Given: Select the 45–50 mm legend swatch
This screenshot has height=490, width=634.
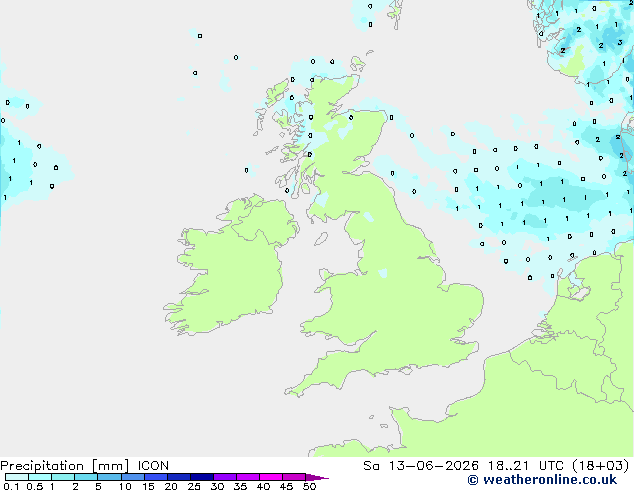Looking at the screenshot, I should (294, 477).
